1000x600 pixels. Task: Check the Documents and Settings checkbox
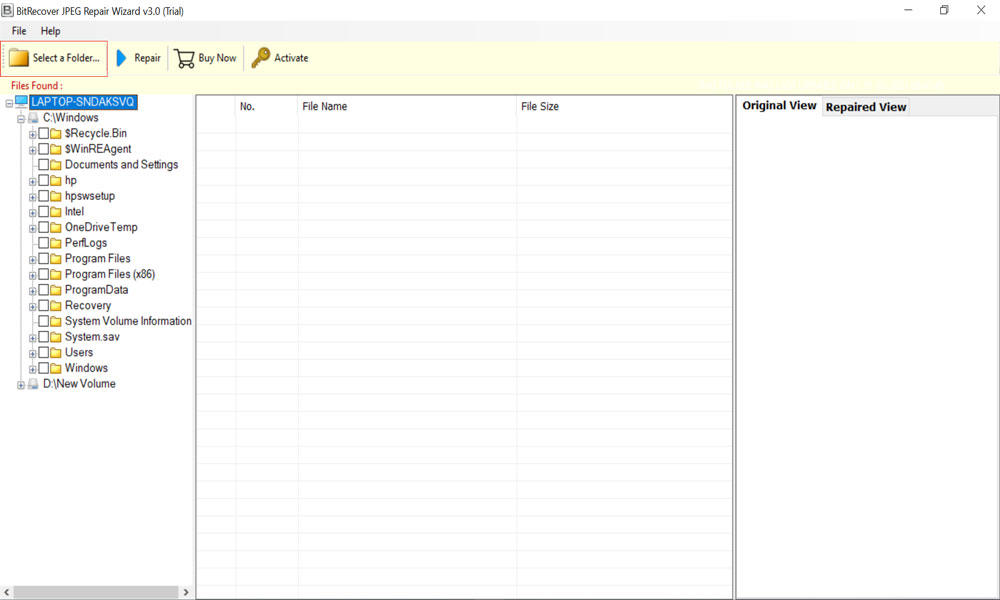point(43,165)
